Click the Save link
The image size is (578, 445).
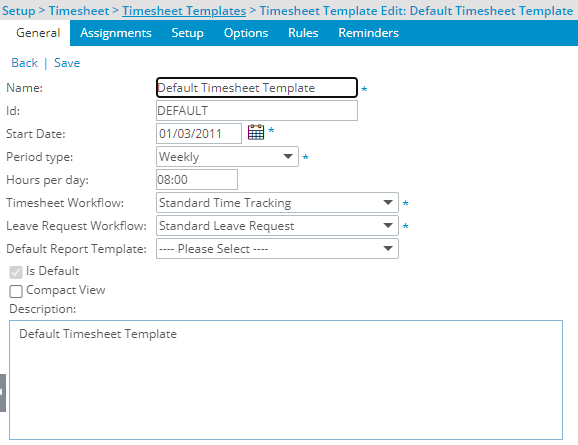point(67,63)
